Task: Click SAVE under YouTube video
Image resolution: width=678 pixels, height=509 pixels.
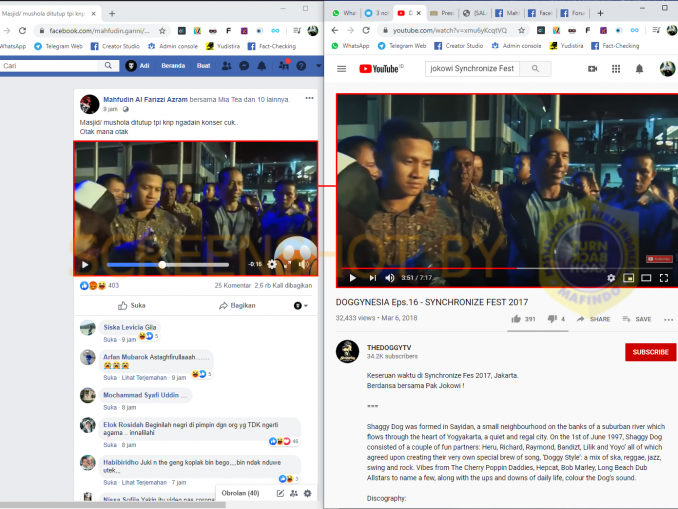Action: (x=637, y=319)
